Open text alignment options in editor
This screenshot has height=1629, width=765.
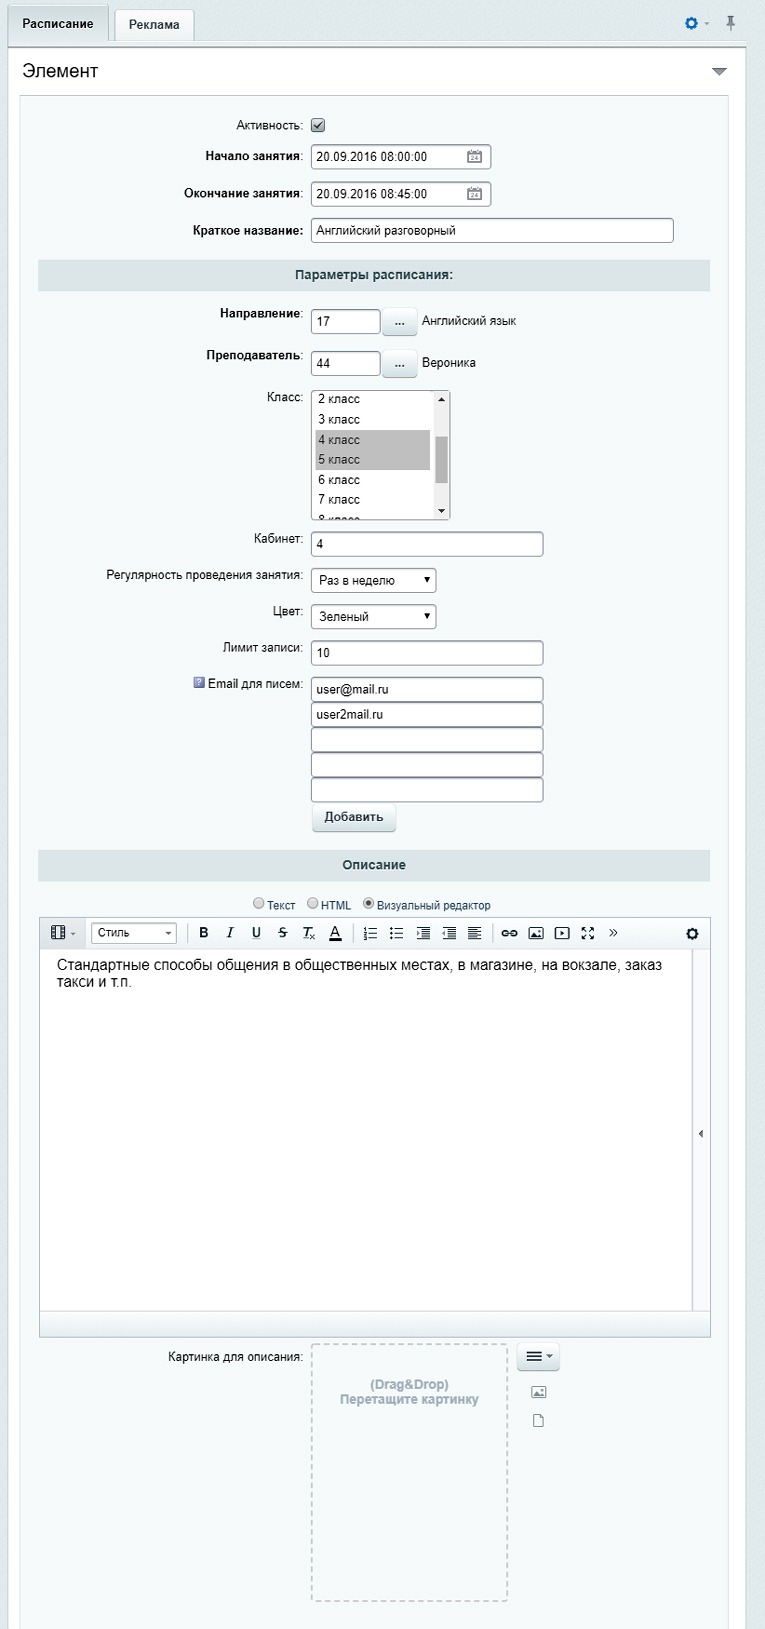(x=475, y=933)
